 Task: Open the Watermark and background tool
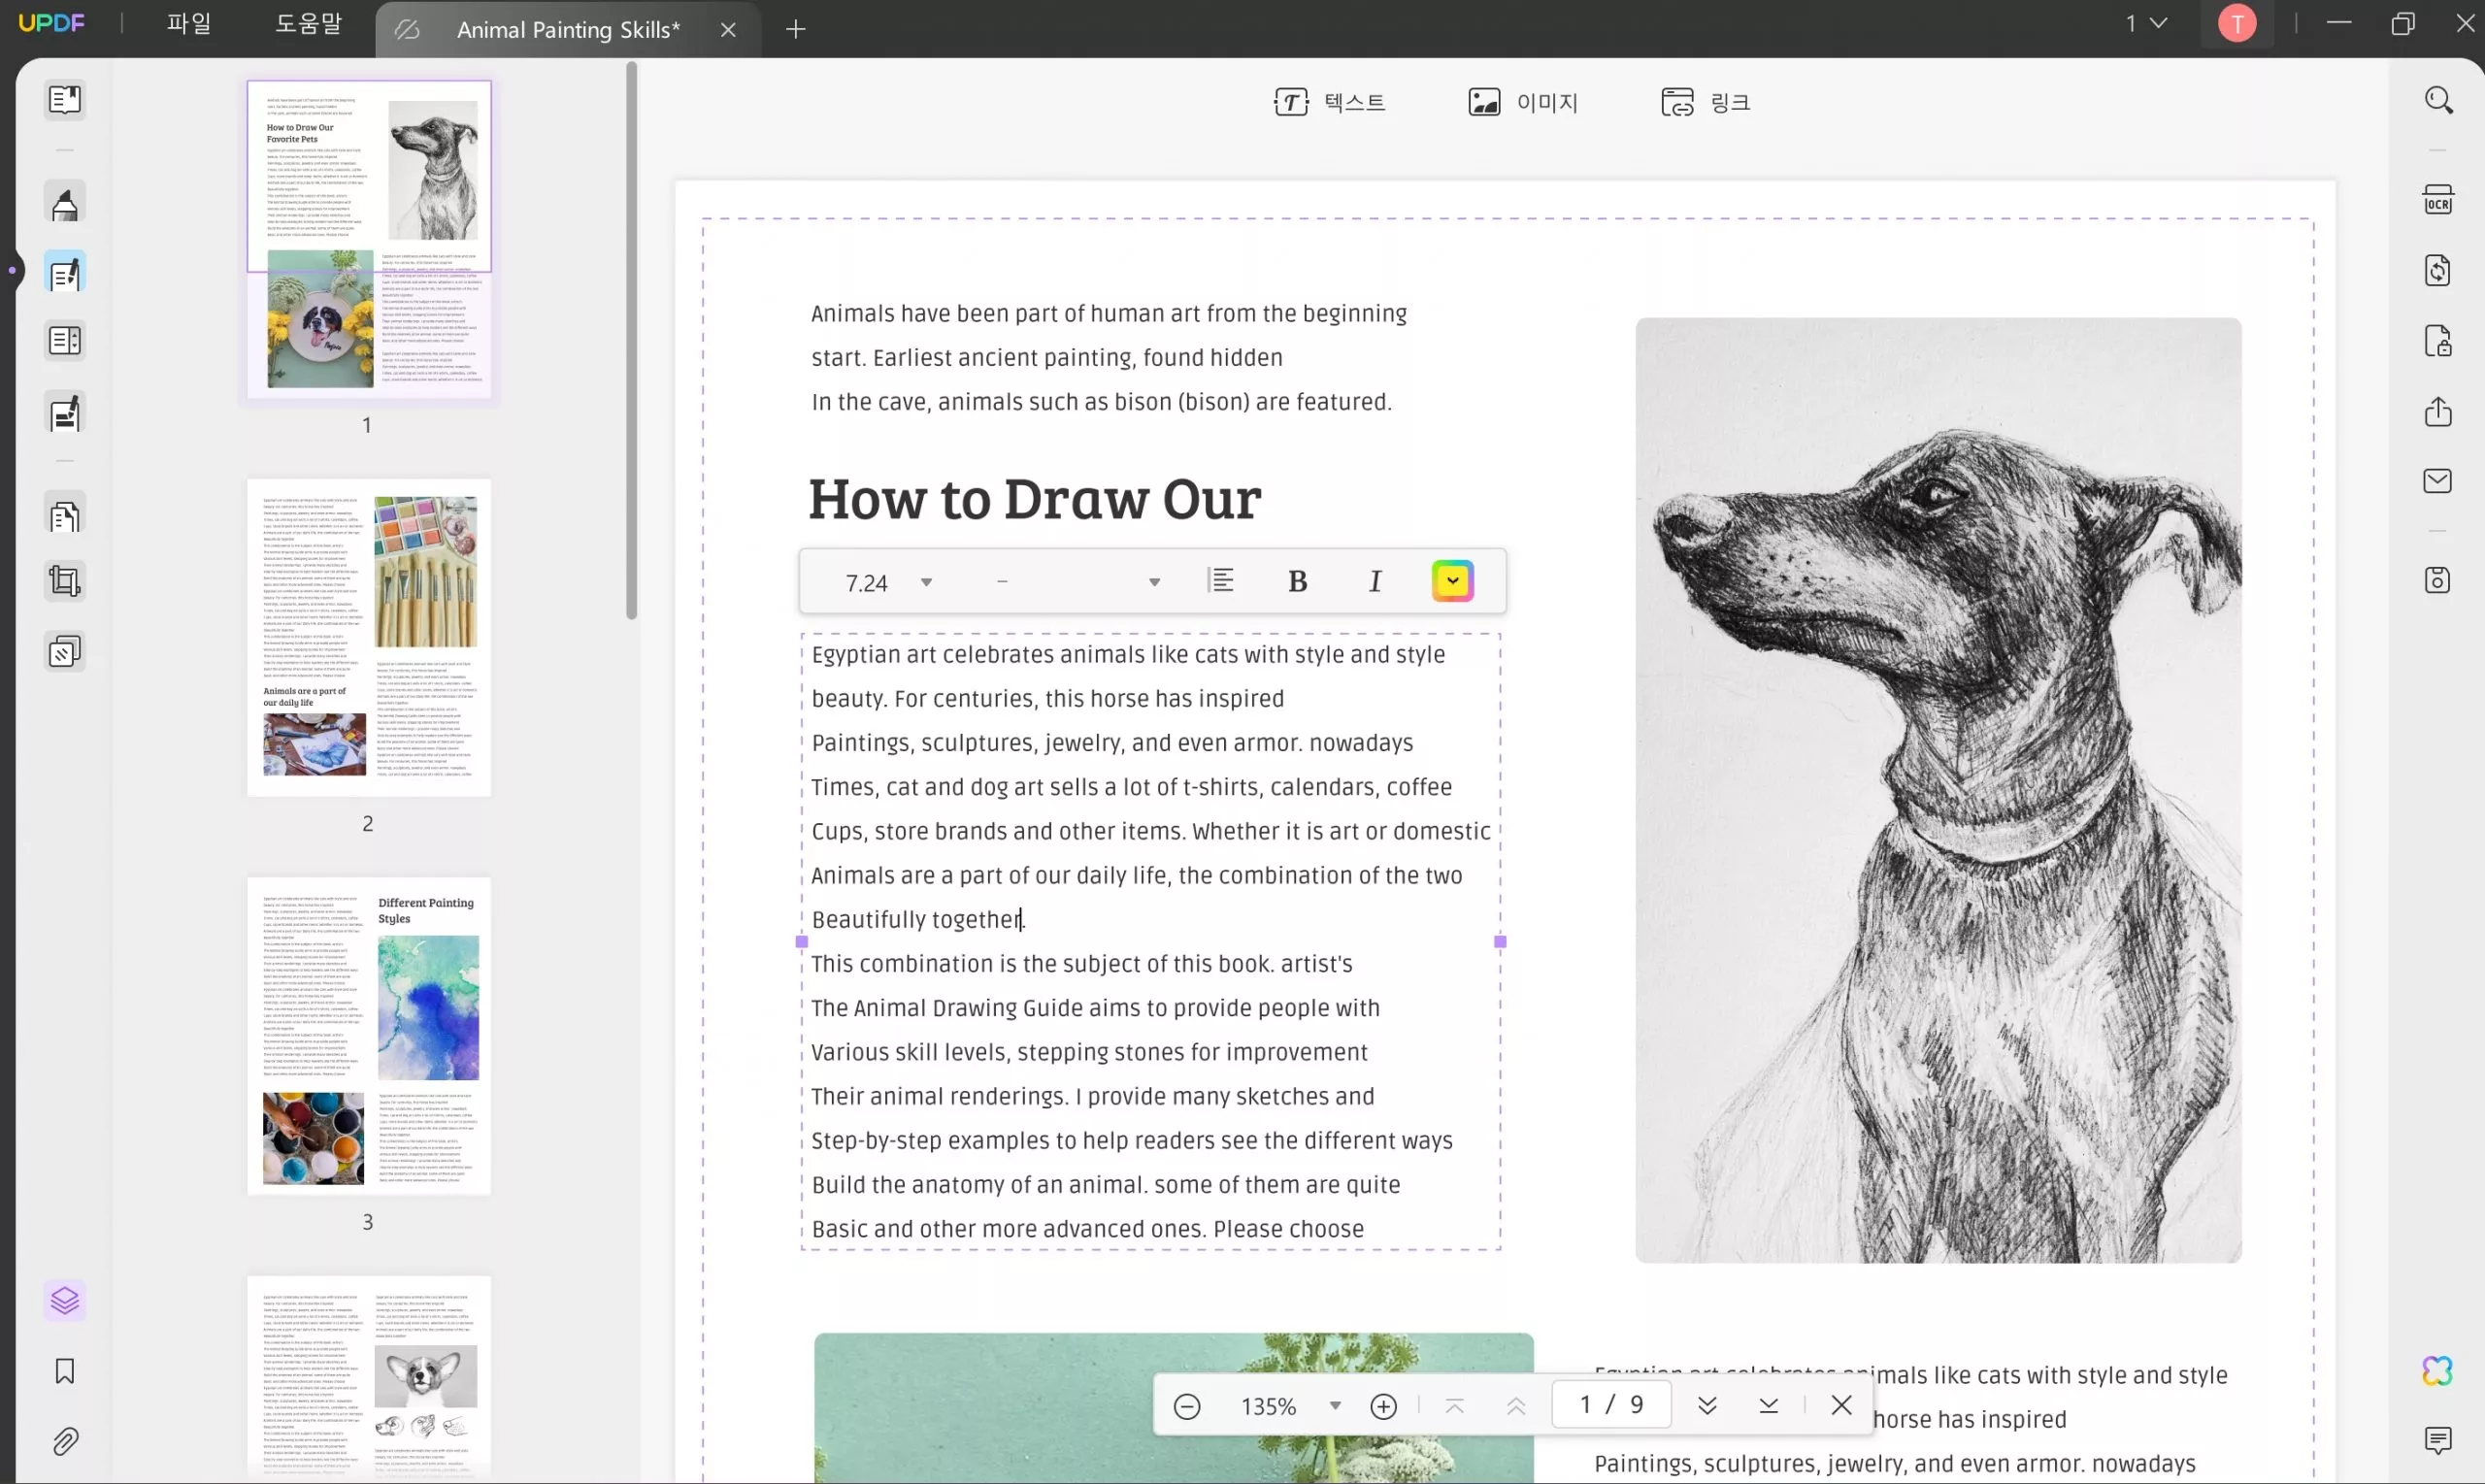[x=65, y=652]
